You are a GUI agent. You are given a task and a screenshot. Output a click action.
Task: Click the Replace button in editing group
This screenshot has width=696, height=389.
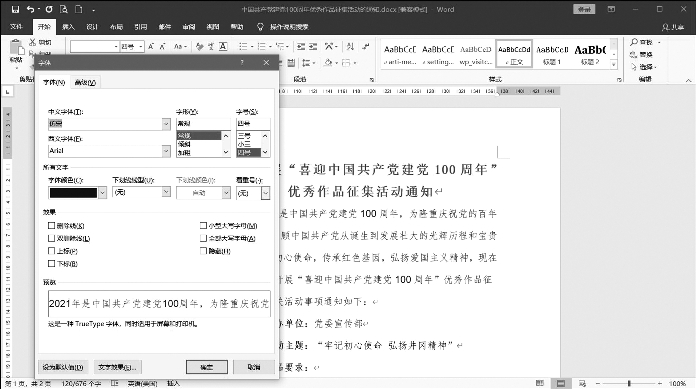[x=642, y=55]
